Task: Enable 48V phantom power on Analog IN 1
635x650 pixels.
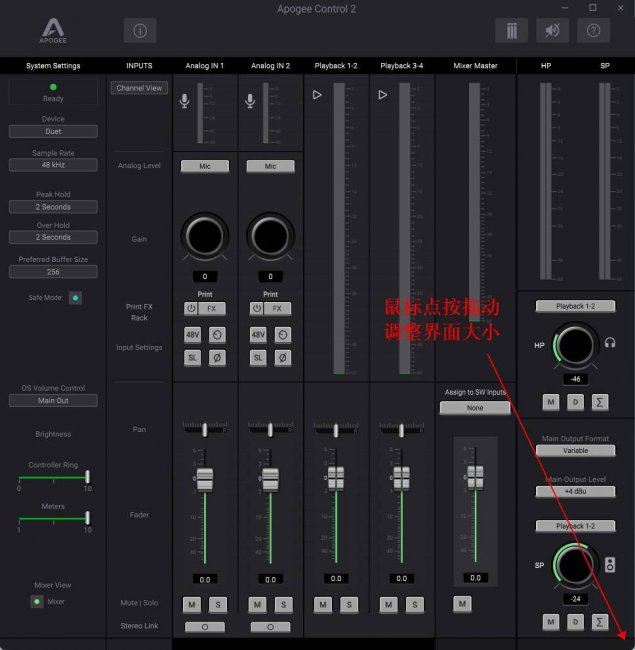Action: [x=192, y=335]
